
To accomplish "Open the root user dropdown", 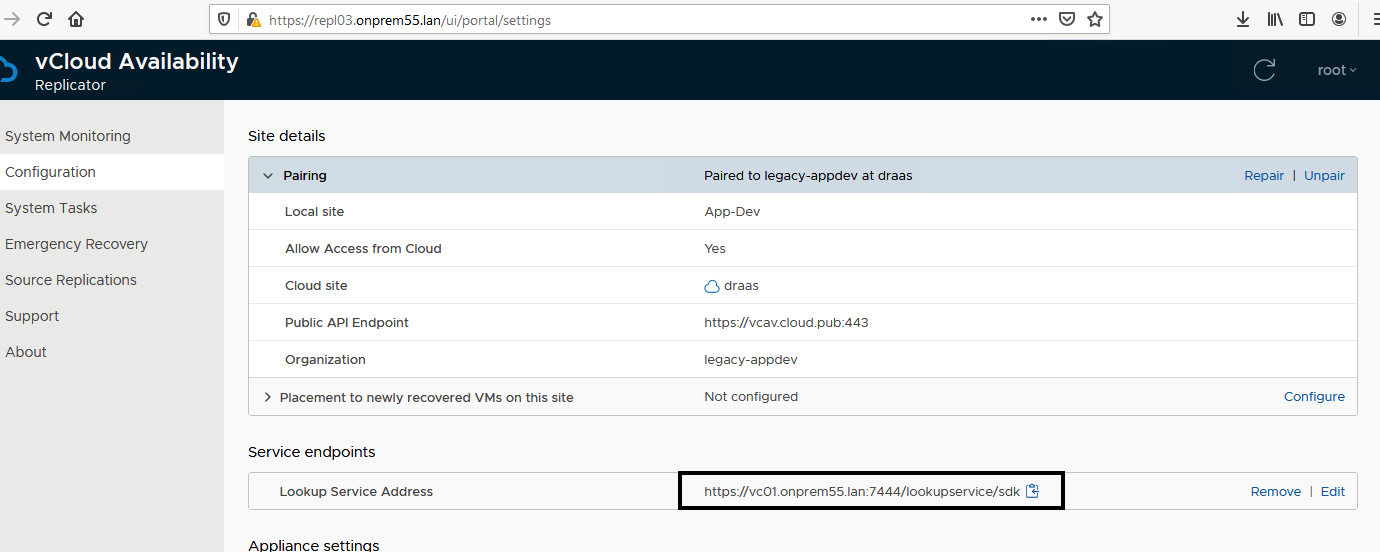I will [x=1337, y=70].
